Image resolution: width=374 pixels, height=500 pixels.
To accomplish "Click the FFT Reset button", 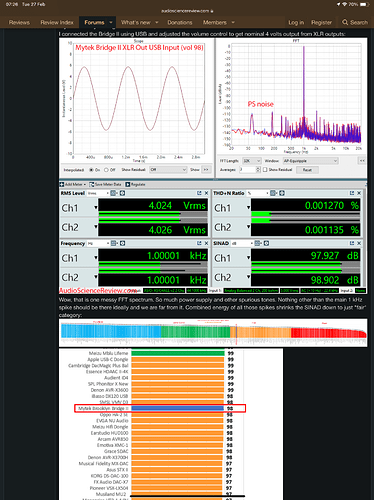I will [307, 170].
